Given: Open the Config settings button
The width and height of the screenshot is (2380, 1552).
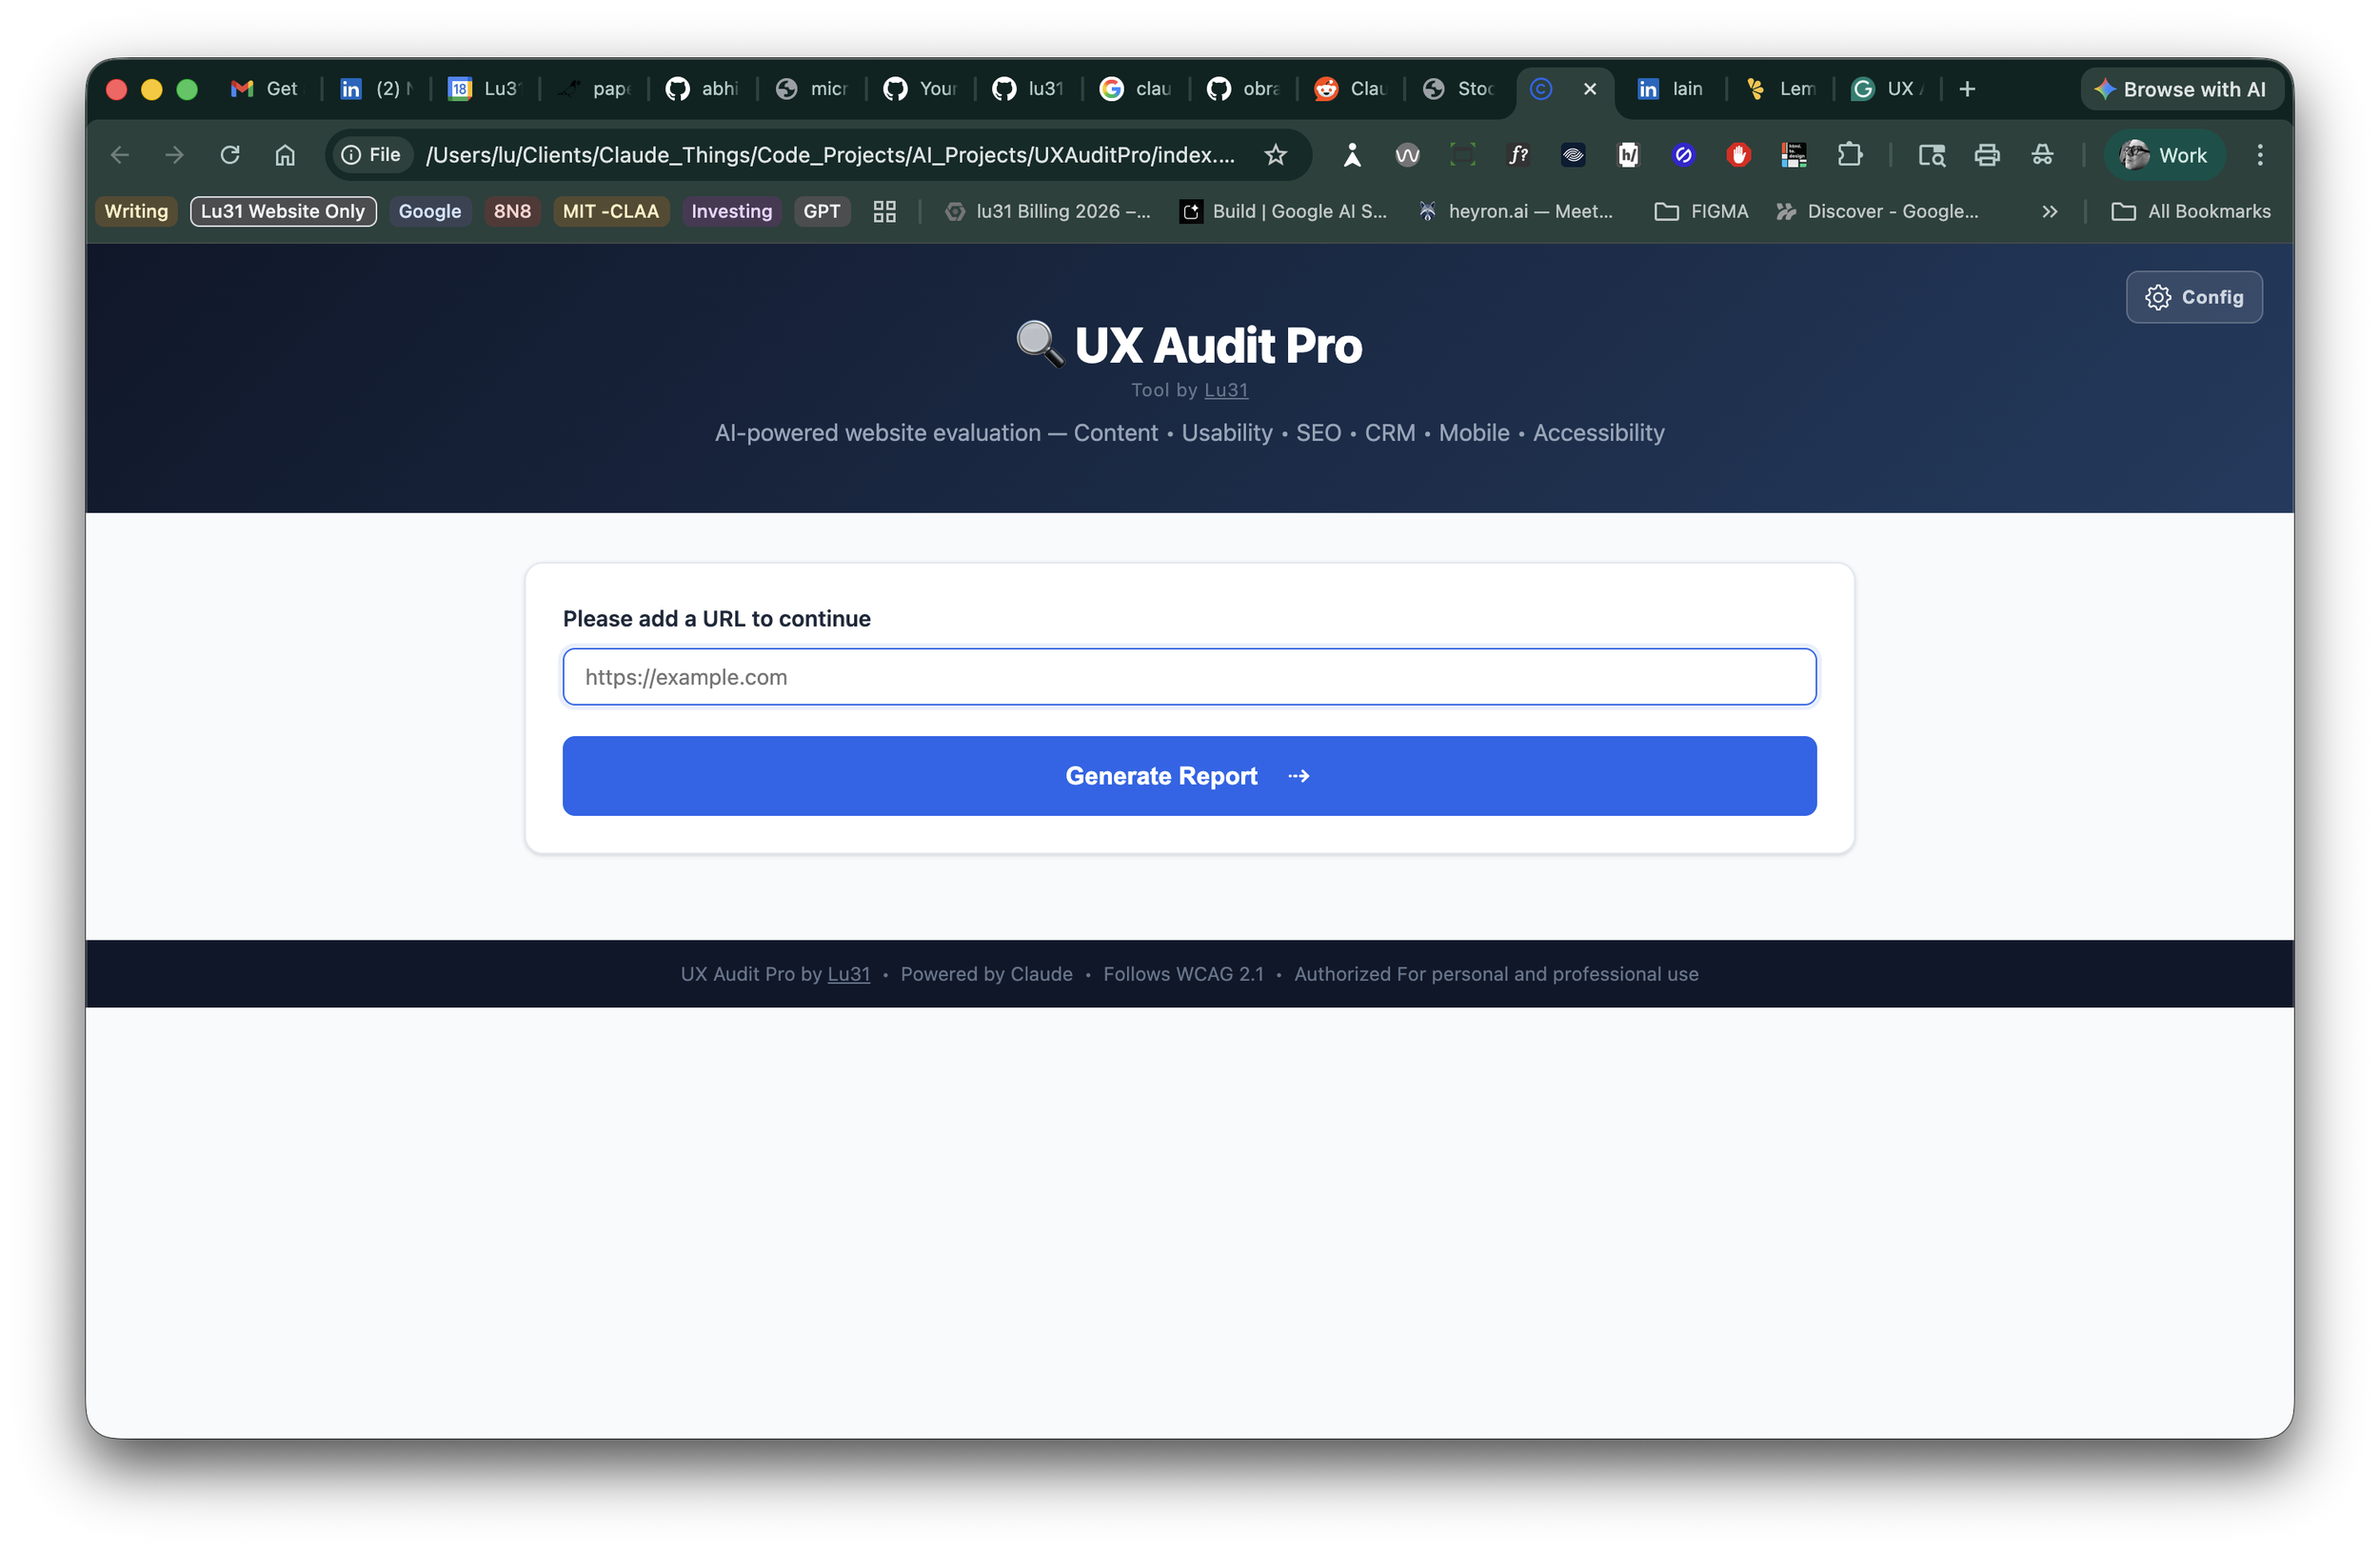Looking at the screenshot, I should pyautogui.click(x=2194, y=297).
